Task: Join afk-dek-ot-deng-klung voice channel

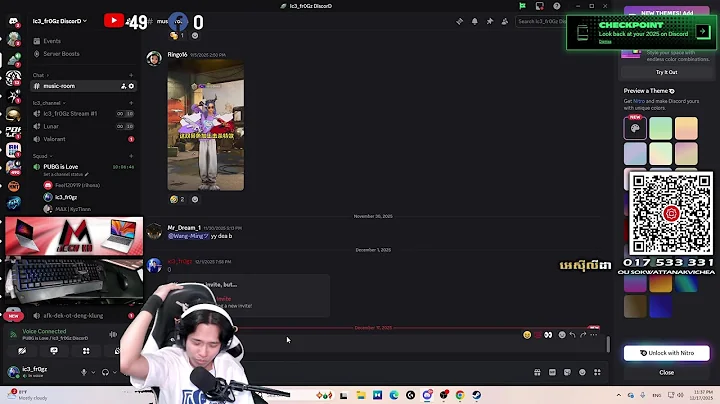Action: click(x=73, y=315)
